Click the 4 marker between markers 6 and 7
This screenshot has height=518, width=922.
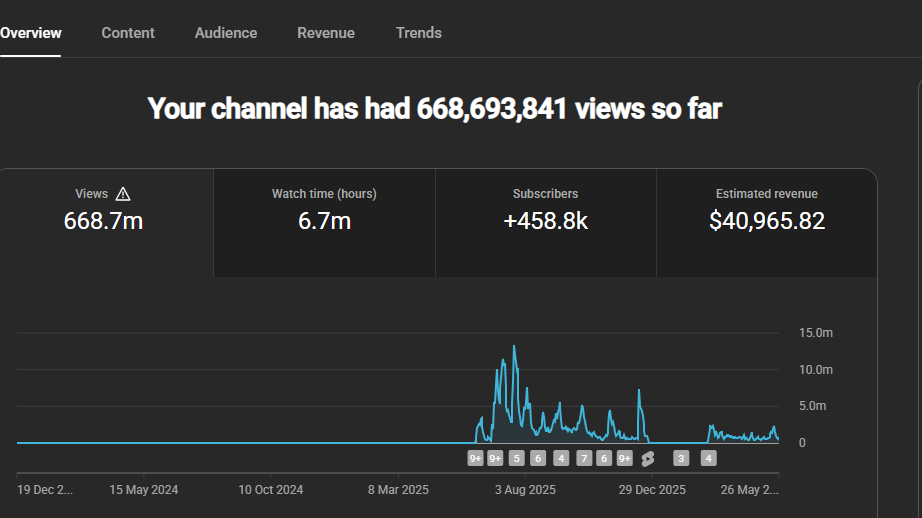pos(561,459)
